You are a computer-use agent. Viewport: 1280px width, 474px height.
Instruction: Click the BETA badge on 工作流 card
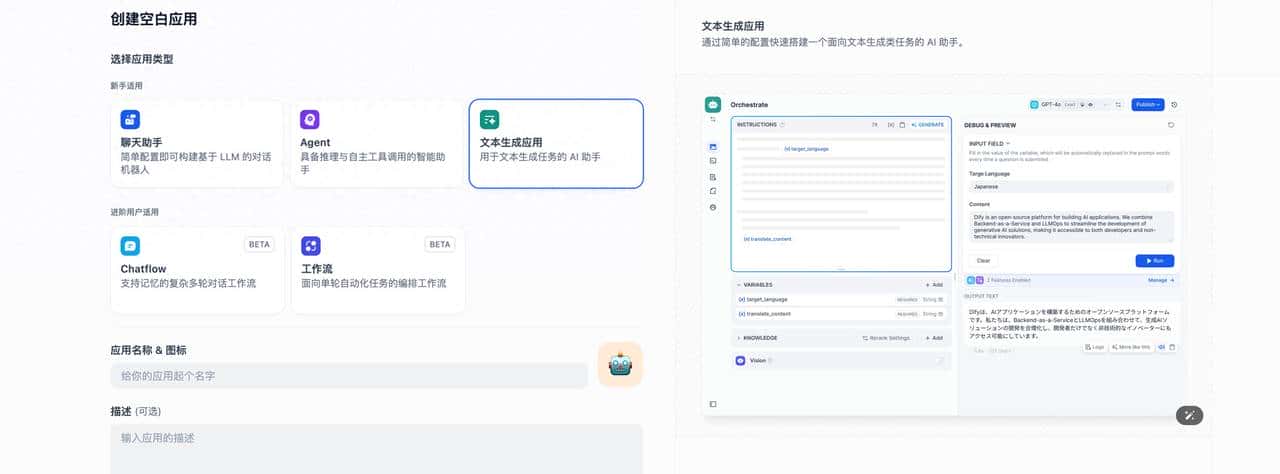pyautogui.click(x=439, y=244)
